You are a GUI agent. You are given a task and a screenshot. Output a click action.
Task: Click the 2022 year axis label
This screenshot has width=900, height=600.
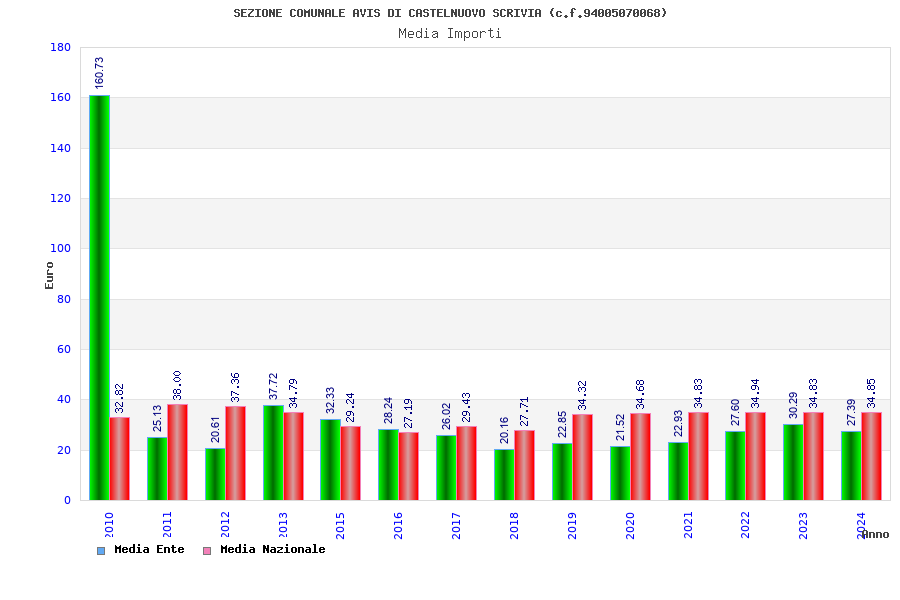pyautogui.click(x=746, y=525)
